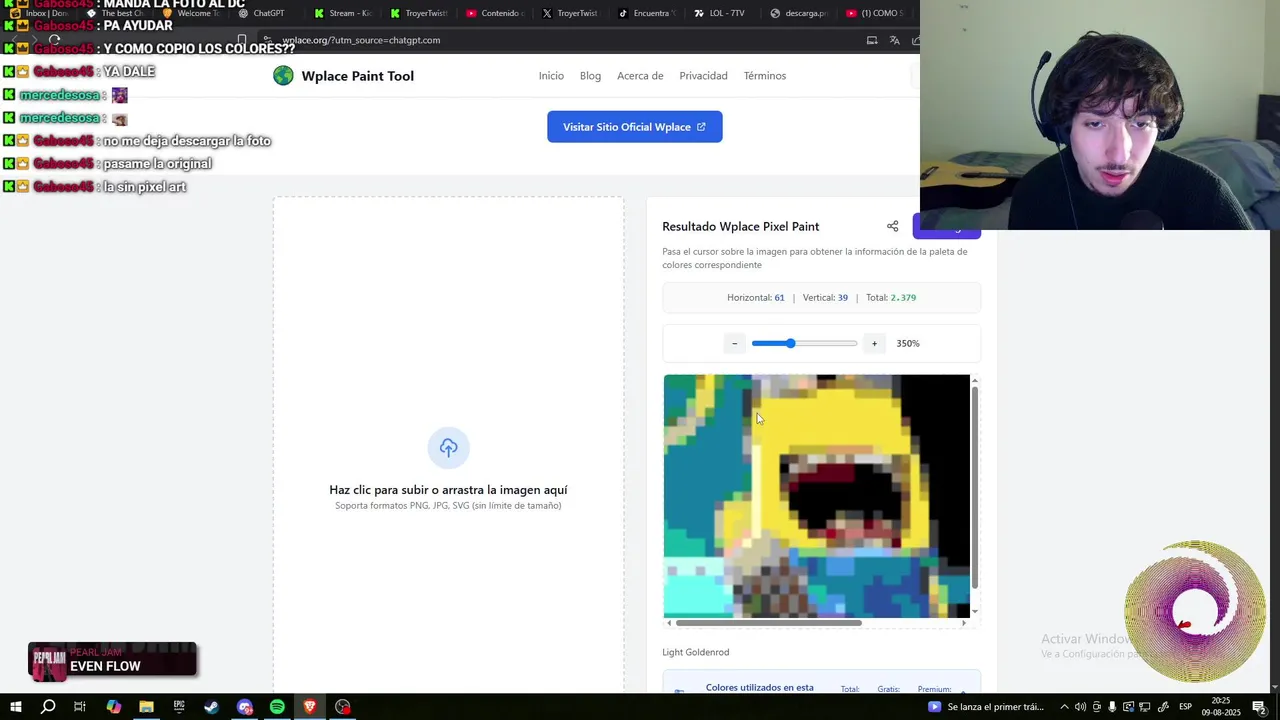1280x720 pixels.
Task: Switch to the X TroyerTwist tab
Action: point(569,13)
